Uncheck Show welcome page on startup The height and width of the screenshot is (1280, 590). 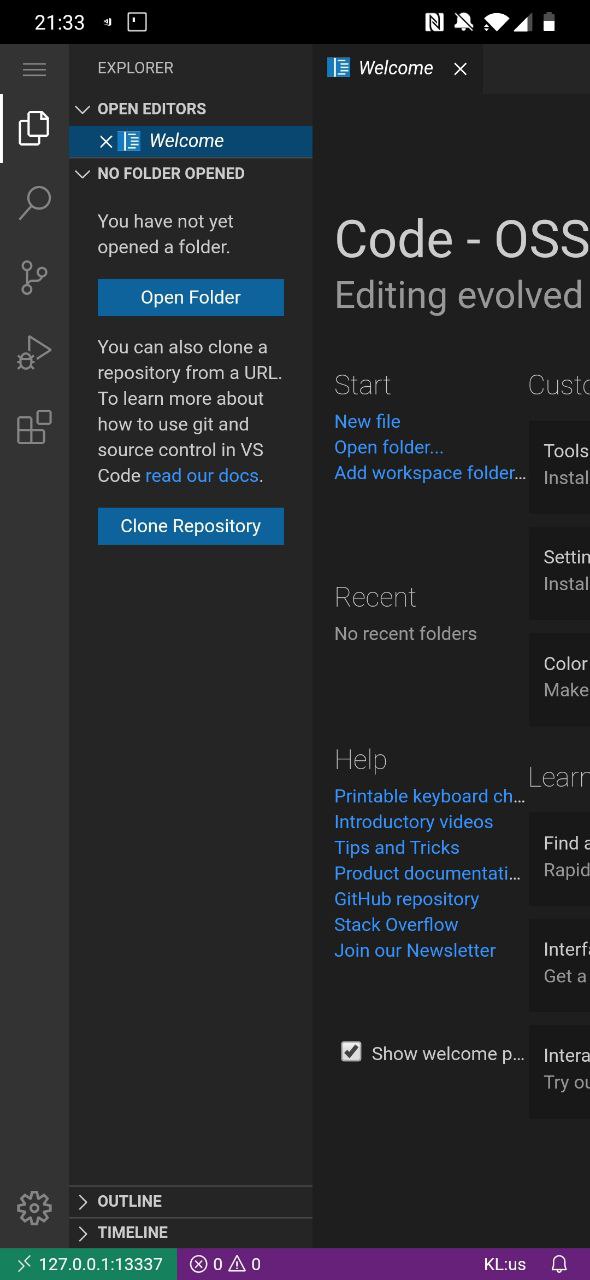(x=351, y=1051)
